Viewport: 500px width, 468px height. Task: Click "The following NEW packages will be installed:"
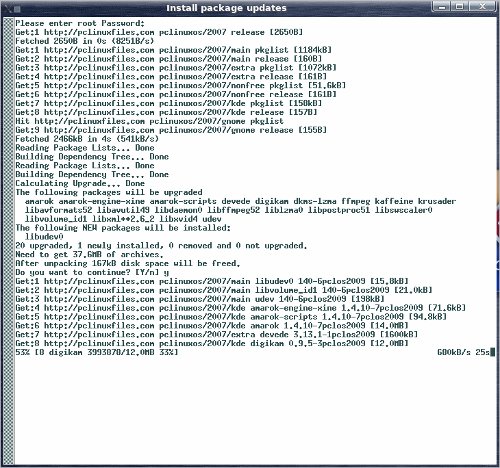tap(123, 228)
